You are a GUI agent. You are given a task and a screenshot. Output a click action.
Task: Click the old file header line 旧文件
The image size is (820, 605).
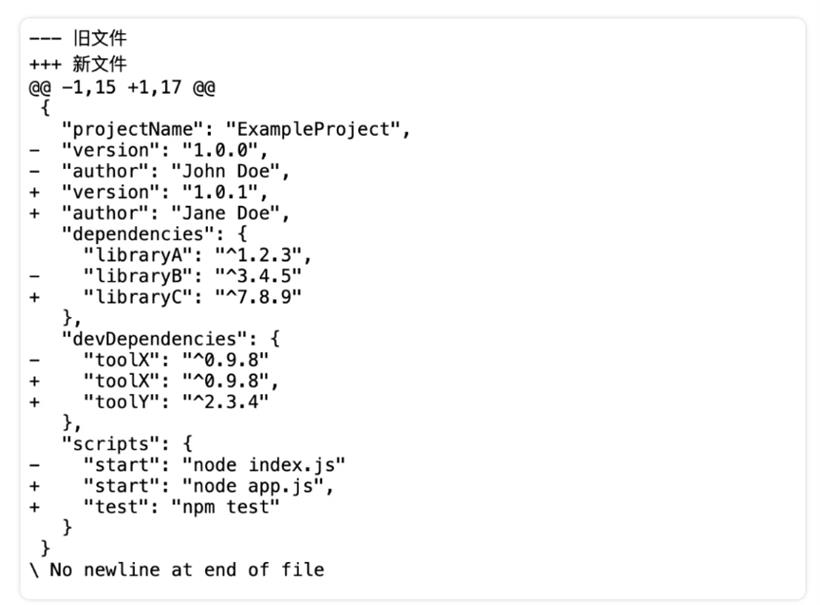[x=78, y=38]
